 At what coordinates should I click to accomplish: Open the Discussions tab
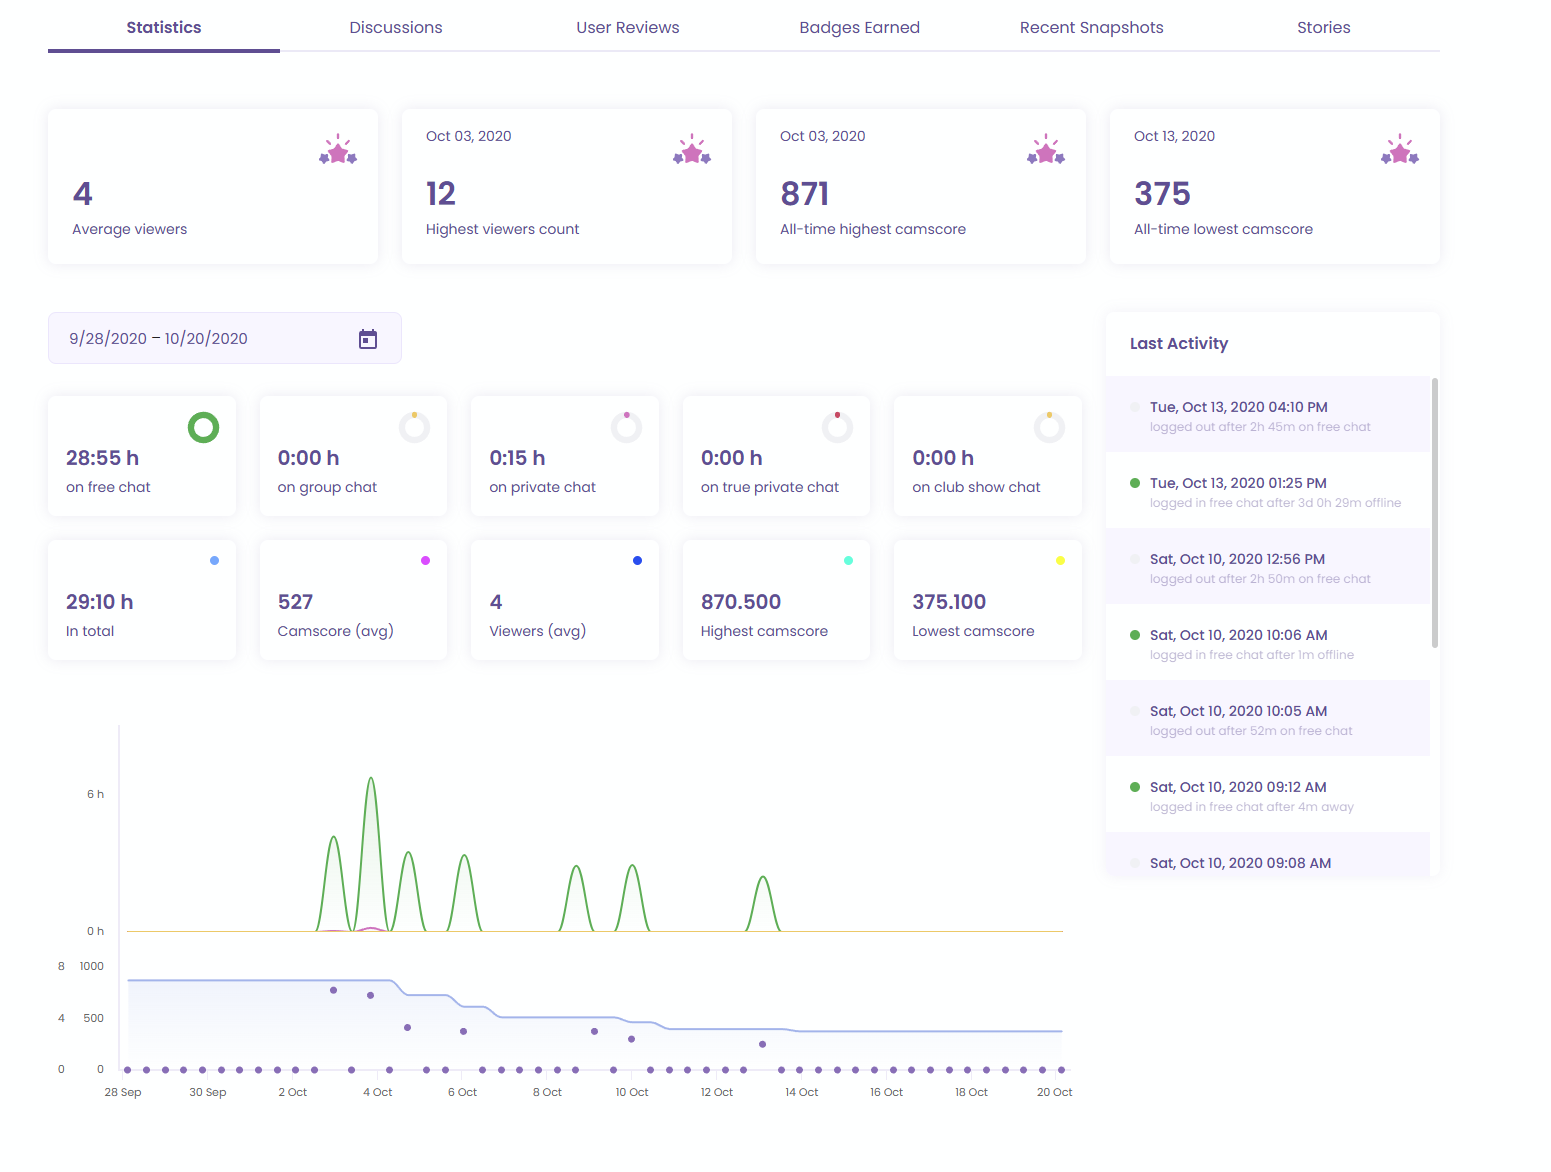click(396, 28)
